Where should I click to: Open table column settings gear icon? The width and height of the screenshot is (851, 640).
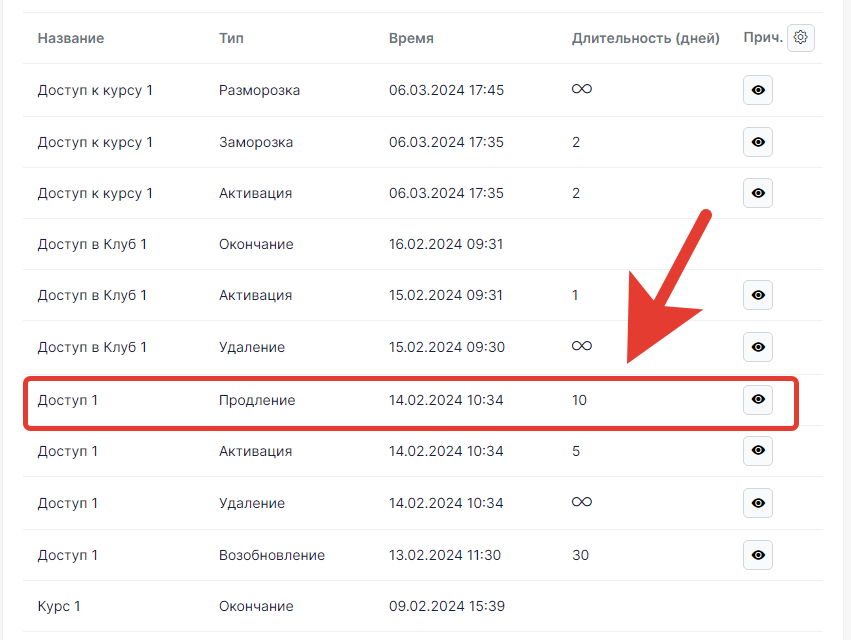click(801, 38)
